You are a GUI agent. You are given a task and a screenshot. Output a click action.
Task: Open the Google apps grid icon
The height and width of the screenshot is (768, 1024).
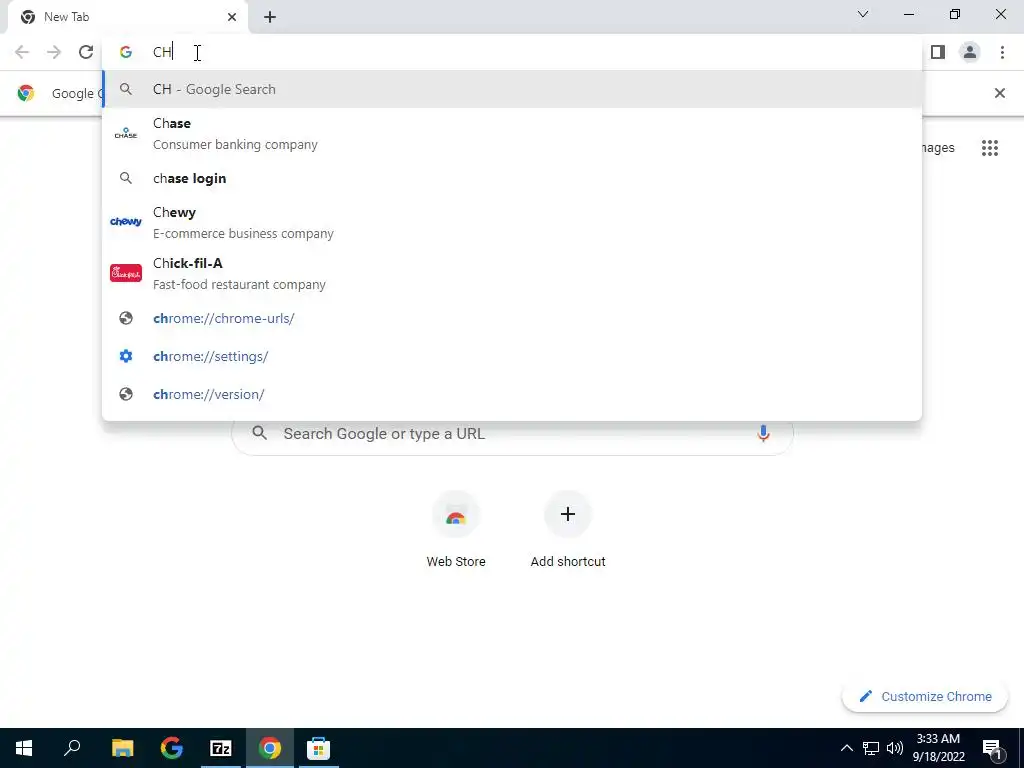[990, 148]
